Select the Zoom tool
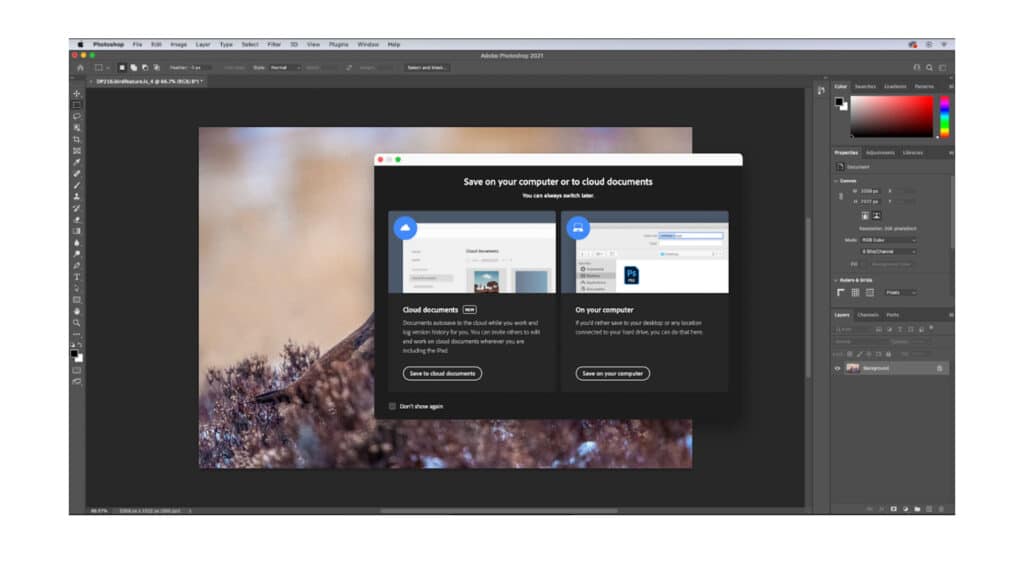Image resolution: width=1024 pixels, height=576 pixels. [77, 323]
